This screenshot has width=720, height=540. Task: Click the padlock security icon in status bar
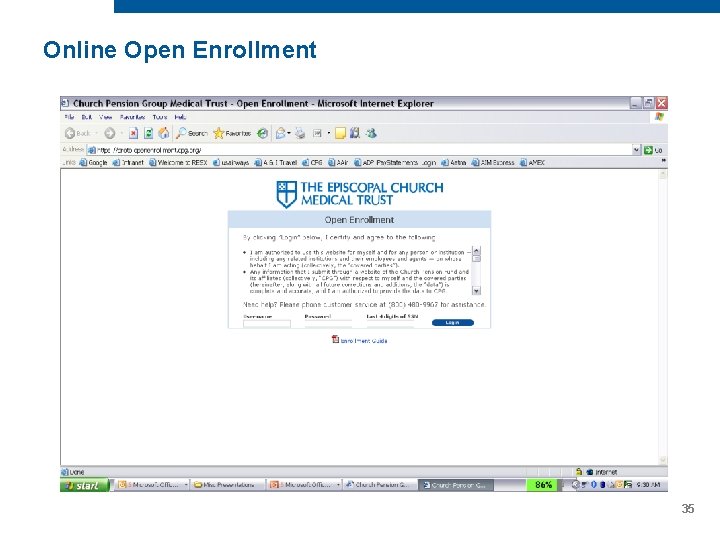(x=579, y=472)
